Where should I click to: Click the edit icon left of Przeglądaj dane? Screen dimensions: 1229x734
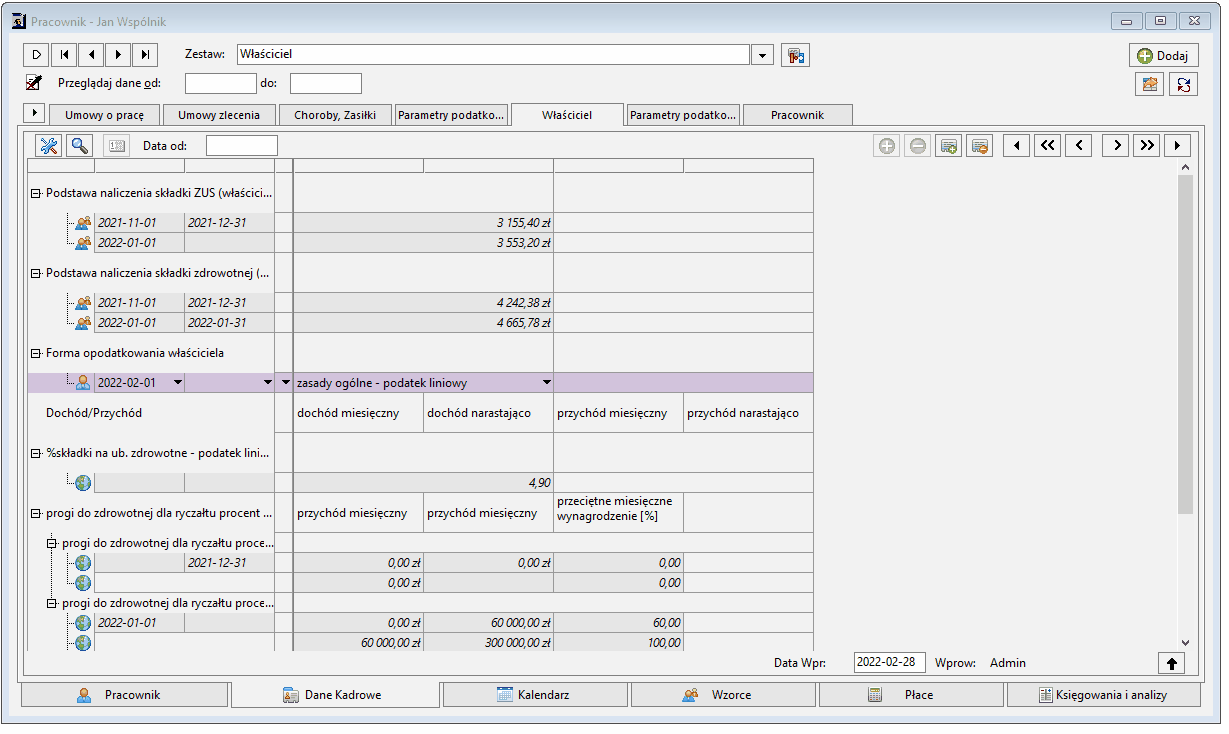coord(35,83)
